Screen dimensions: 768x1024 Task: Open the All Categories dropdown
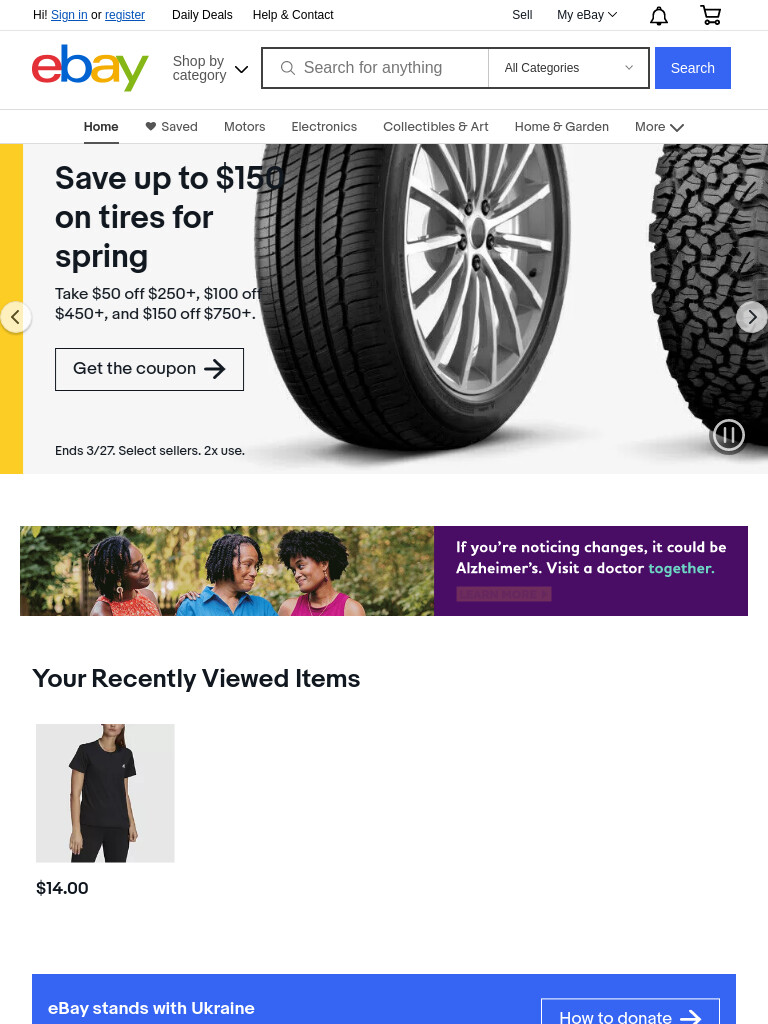[x=568, y=68]
